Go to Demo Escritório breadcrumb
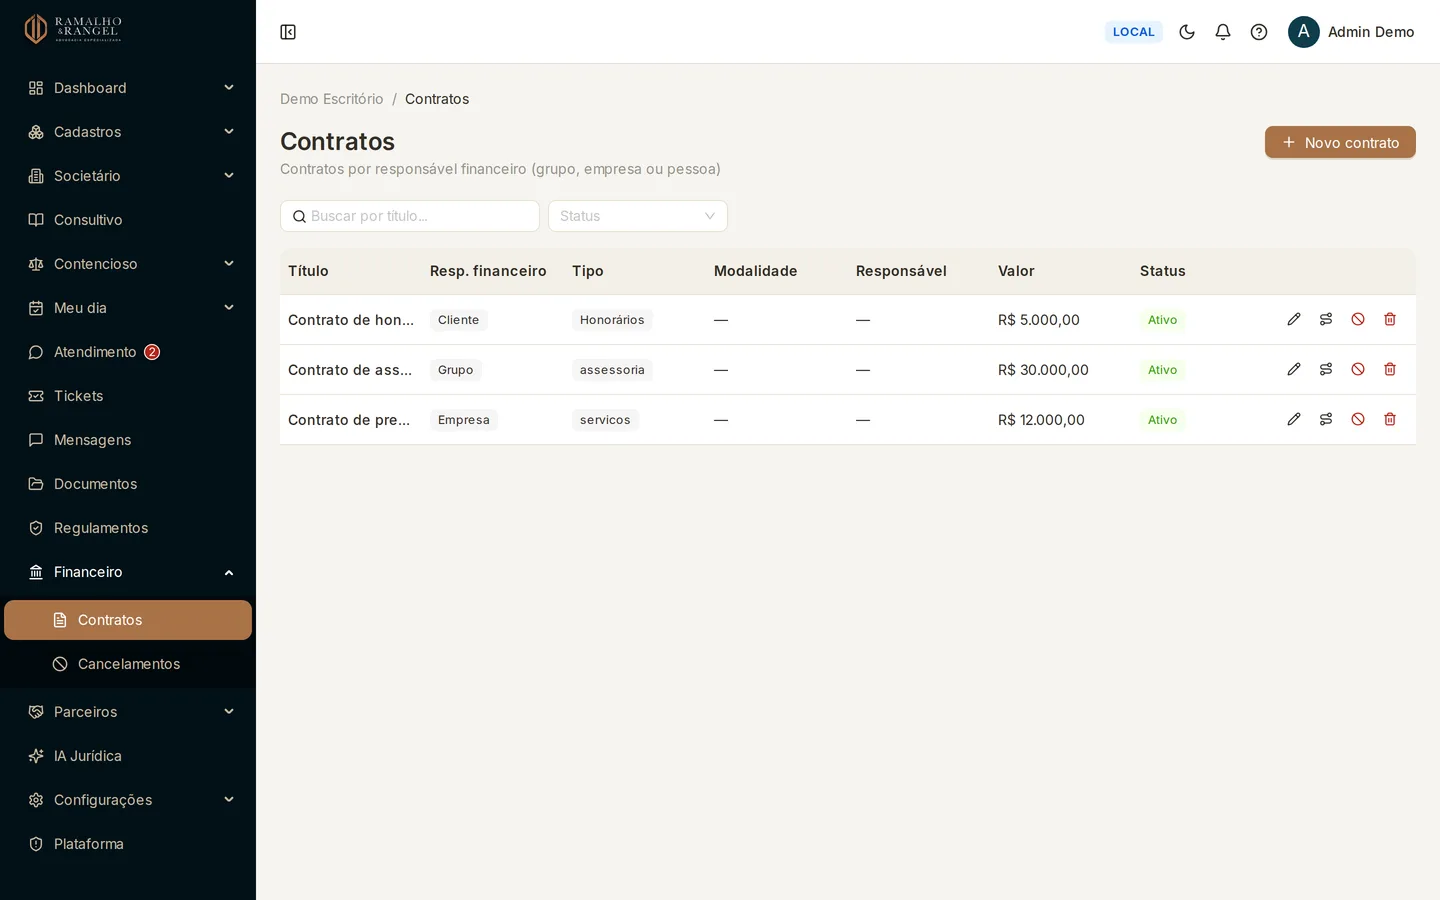The height and width of the screenshot is (900, 1440). [x=332, y=99]
